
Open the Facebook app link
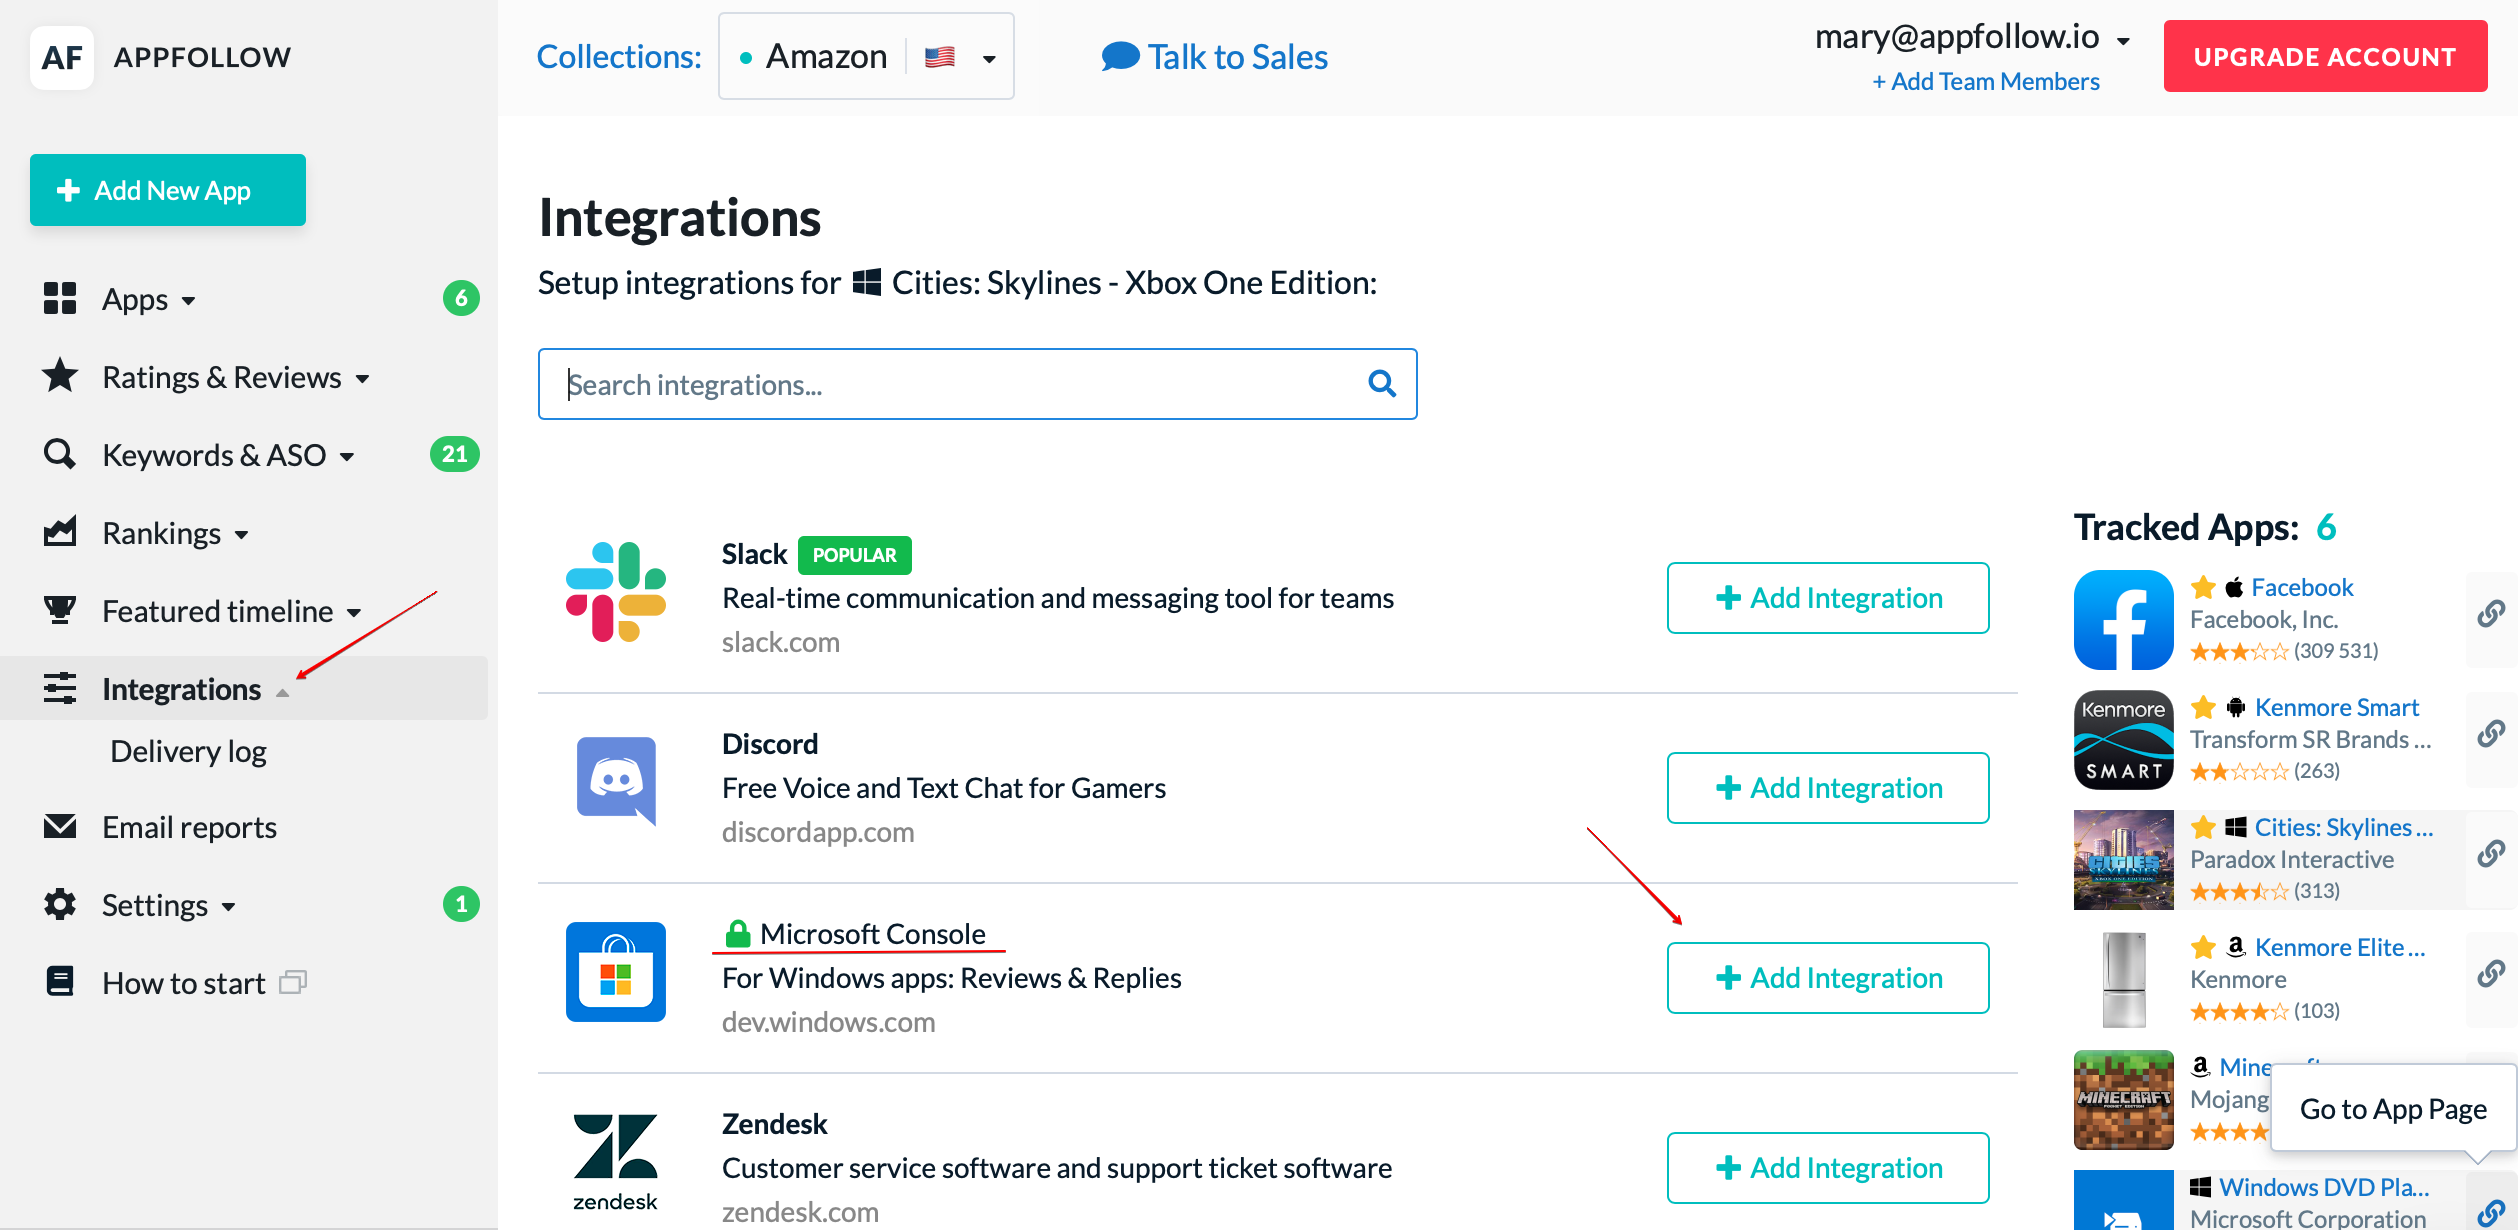2302,588
